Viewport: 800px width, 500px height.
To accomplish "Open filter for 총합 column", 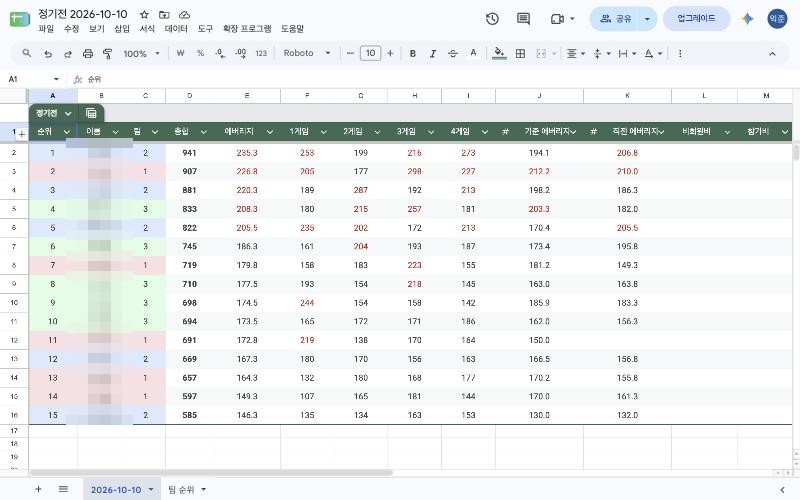I will 204,132.
